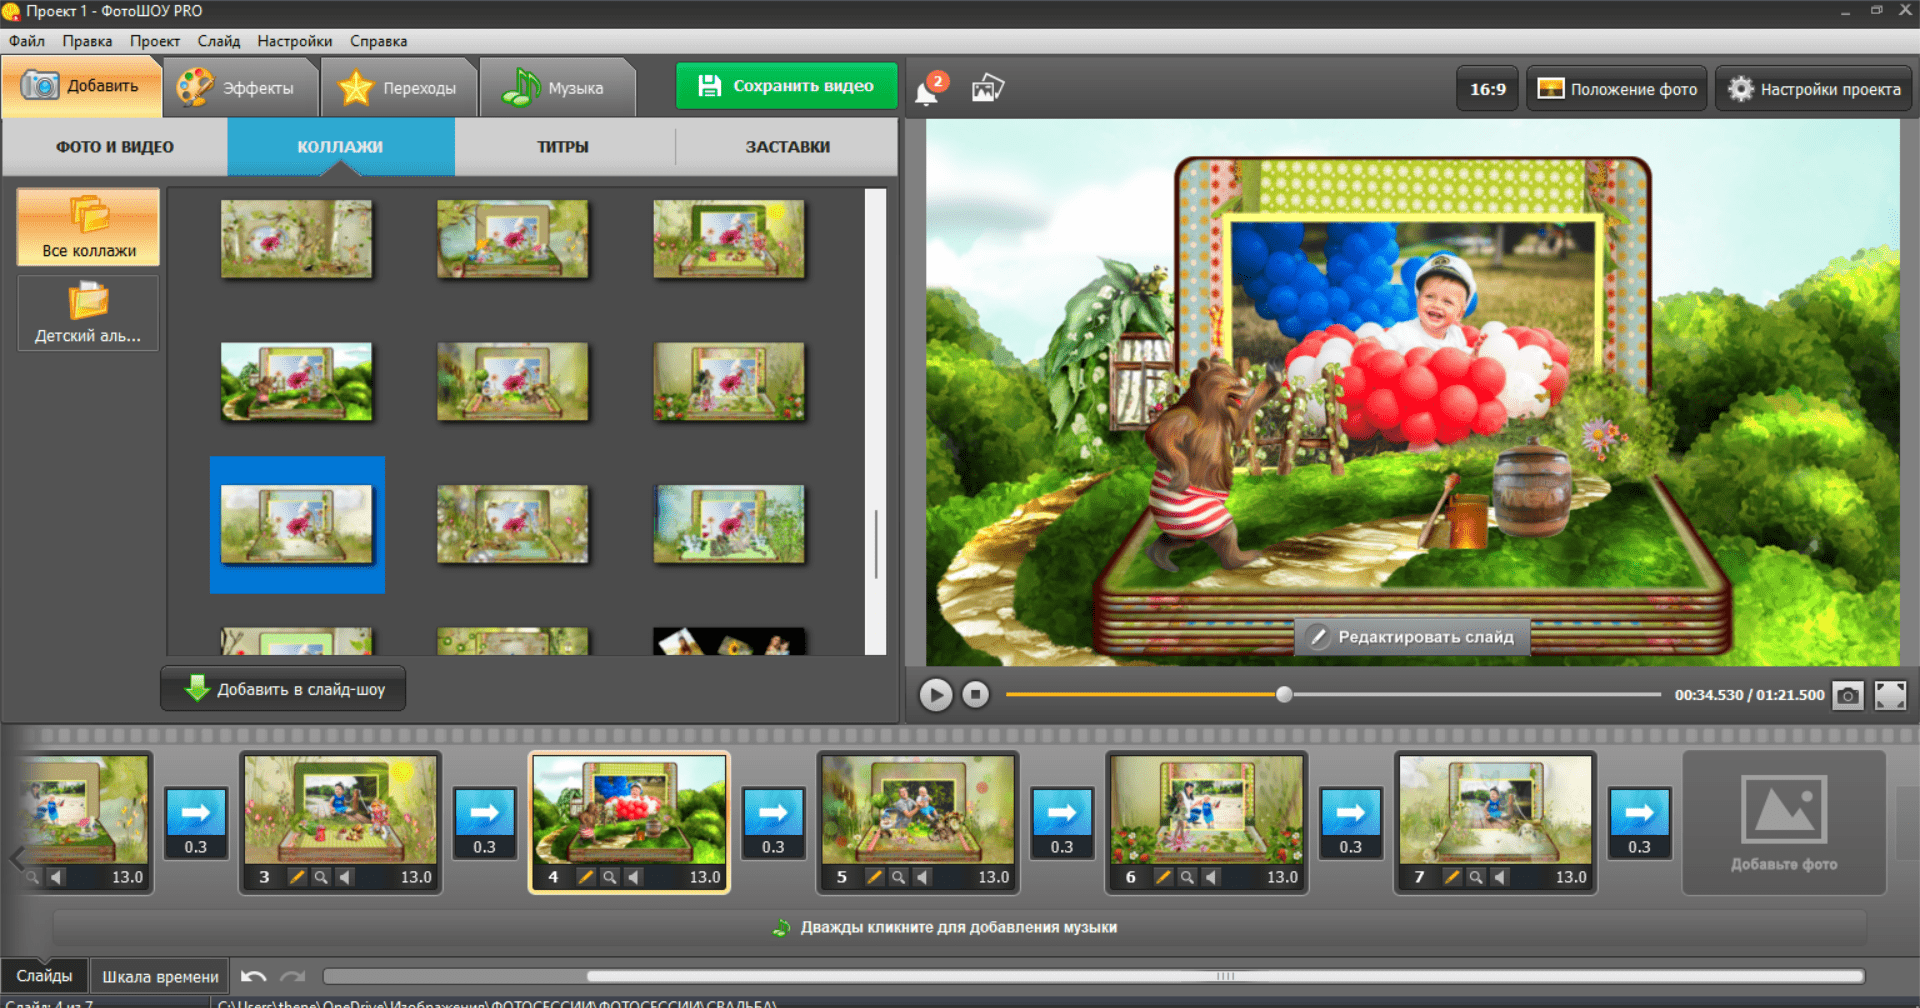Switch to the Переходы tab

[x=399, y=88]
